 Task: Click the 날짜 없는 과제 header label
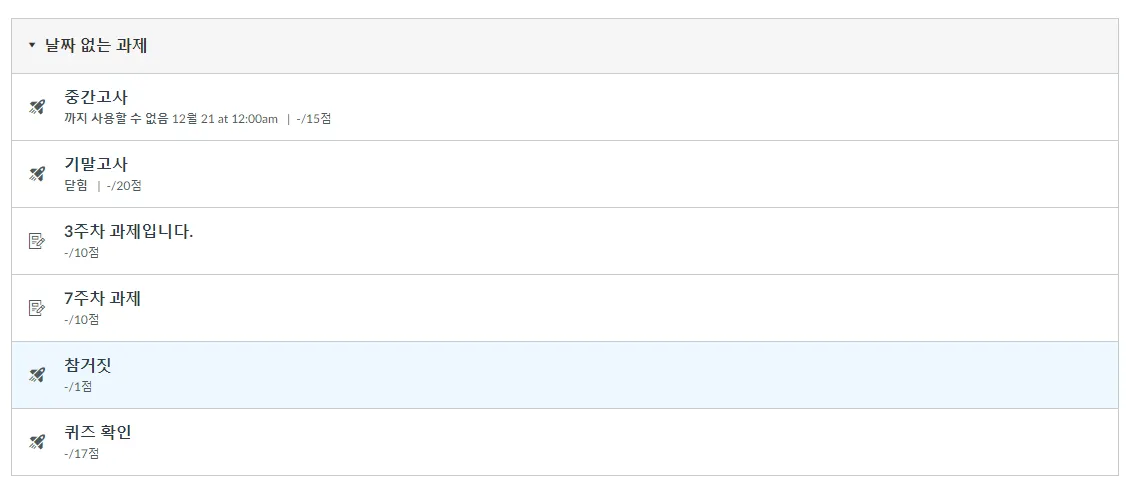click(x=97, y=46)
